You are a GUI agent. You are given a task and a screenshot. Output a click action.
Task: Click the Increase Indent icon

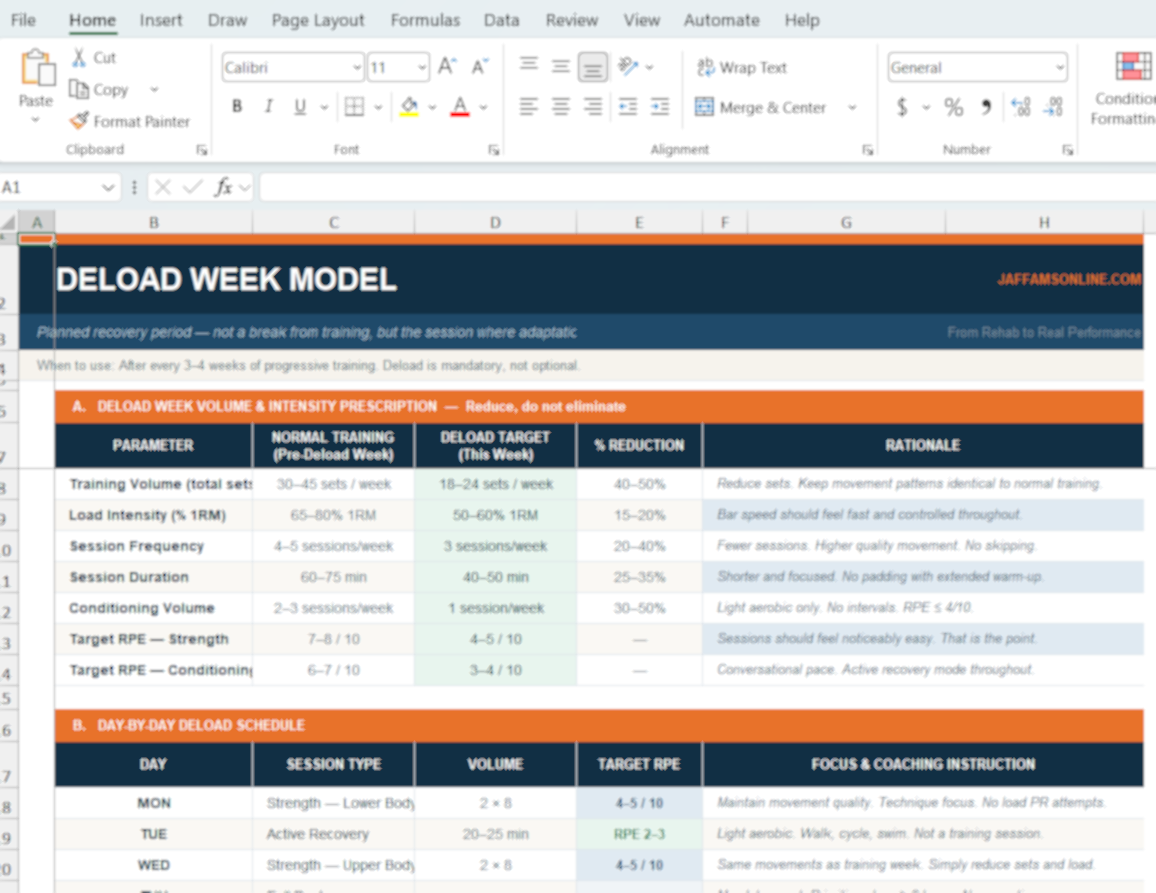pyautogui.click(x=659, y=107)
